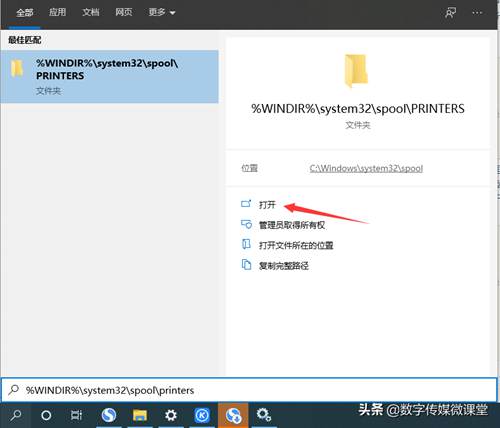The width and height of the screenshot is (500, 428).
Task: Click the 管理员取得所有权 shield icon
Action: coord(246,224)
